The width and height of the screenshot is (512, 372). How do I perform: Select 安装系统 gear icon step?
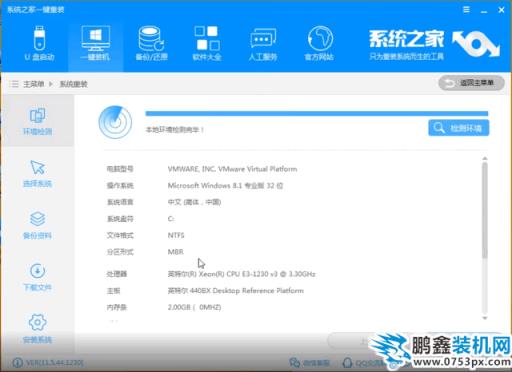click(37, 329)
